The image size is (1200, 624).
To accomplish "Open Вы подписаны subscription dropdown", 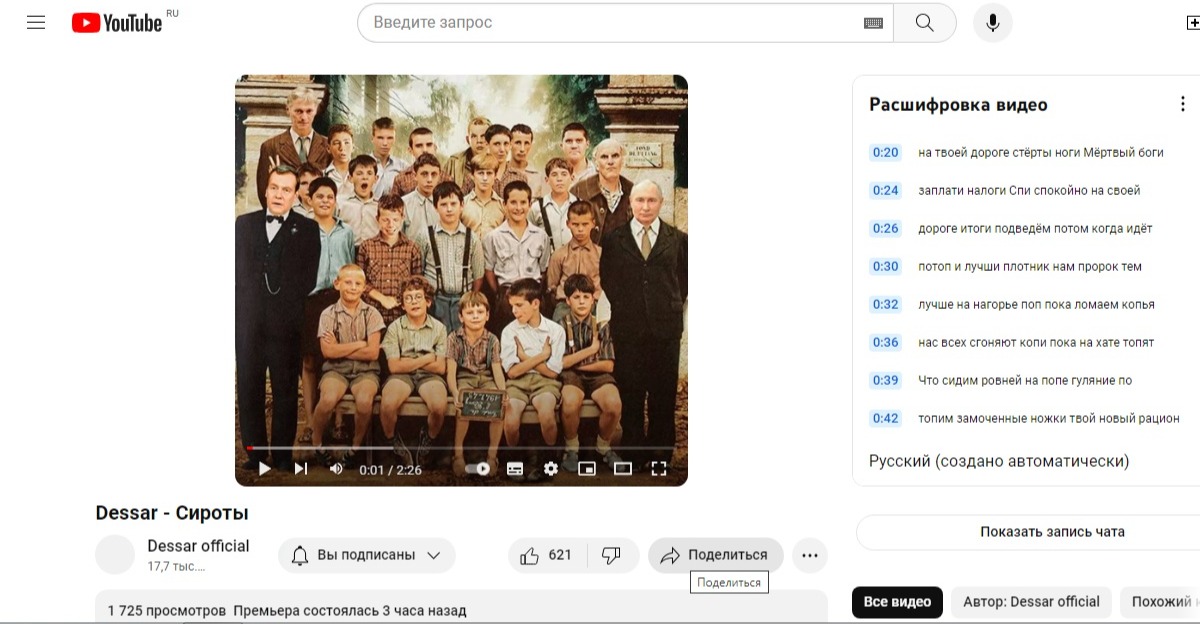I will 367,555.
